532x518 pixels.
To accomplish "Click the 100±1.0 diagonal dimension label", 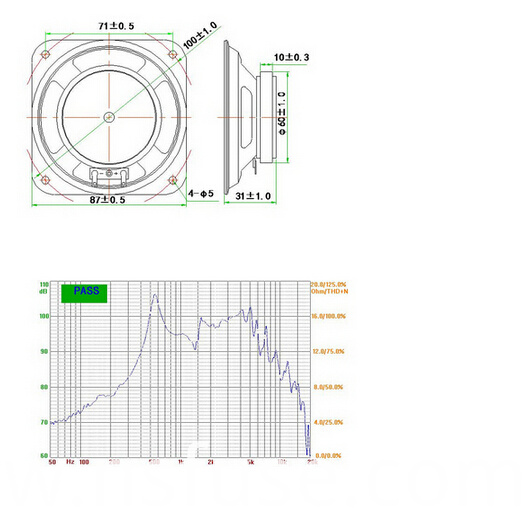I will coord(200,35).
